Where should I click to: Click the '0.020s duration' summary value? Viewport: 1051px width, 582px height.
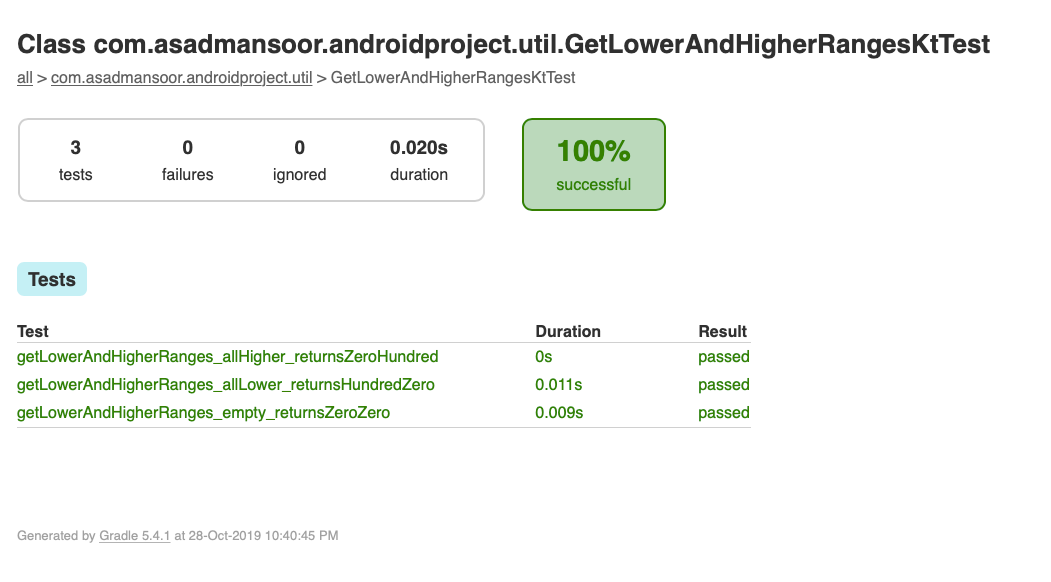coord(418,160)
